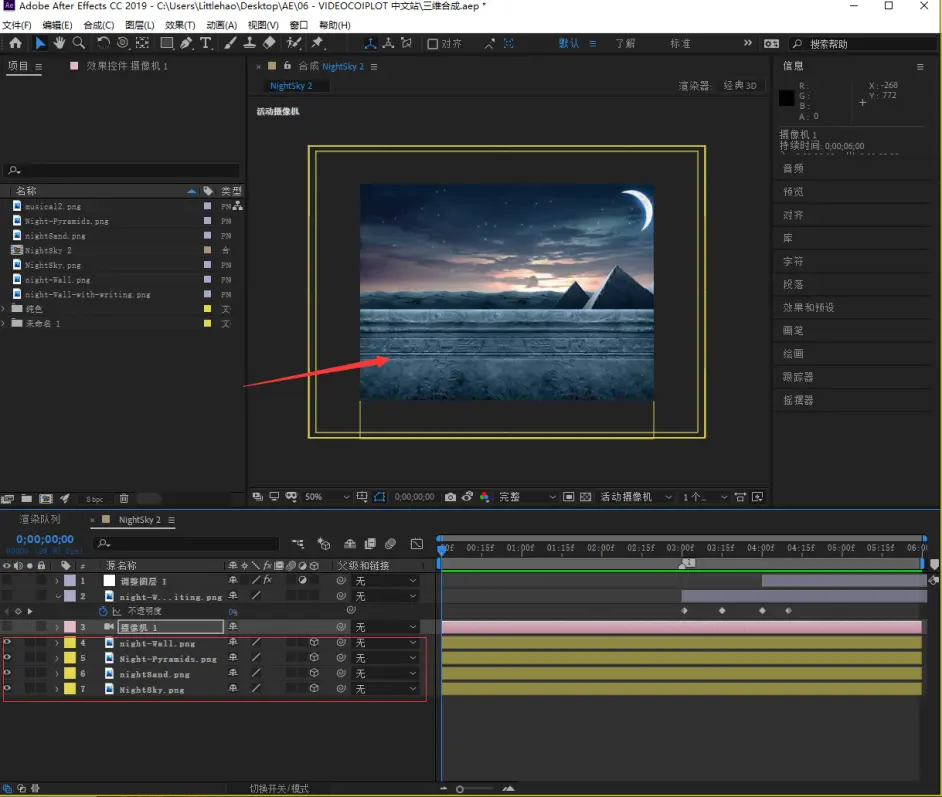The width and height of the screenshot is (942, 797).
Task: Pick the Pen tool in toolbar
Action: [x=187, y=44]
